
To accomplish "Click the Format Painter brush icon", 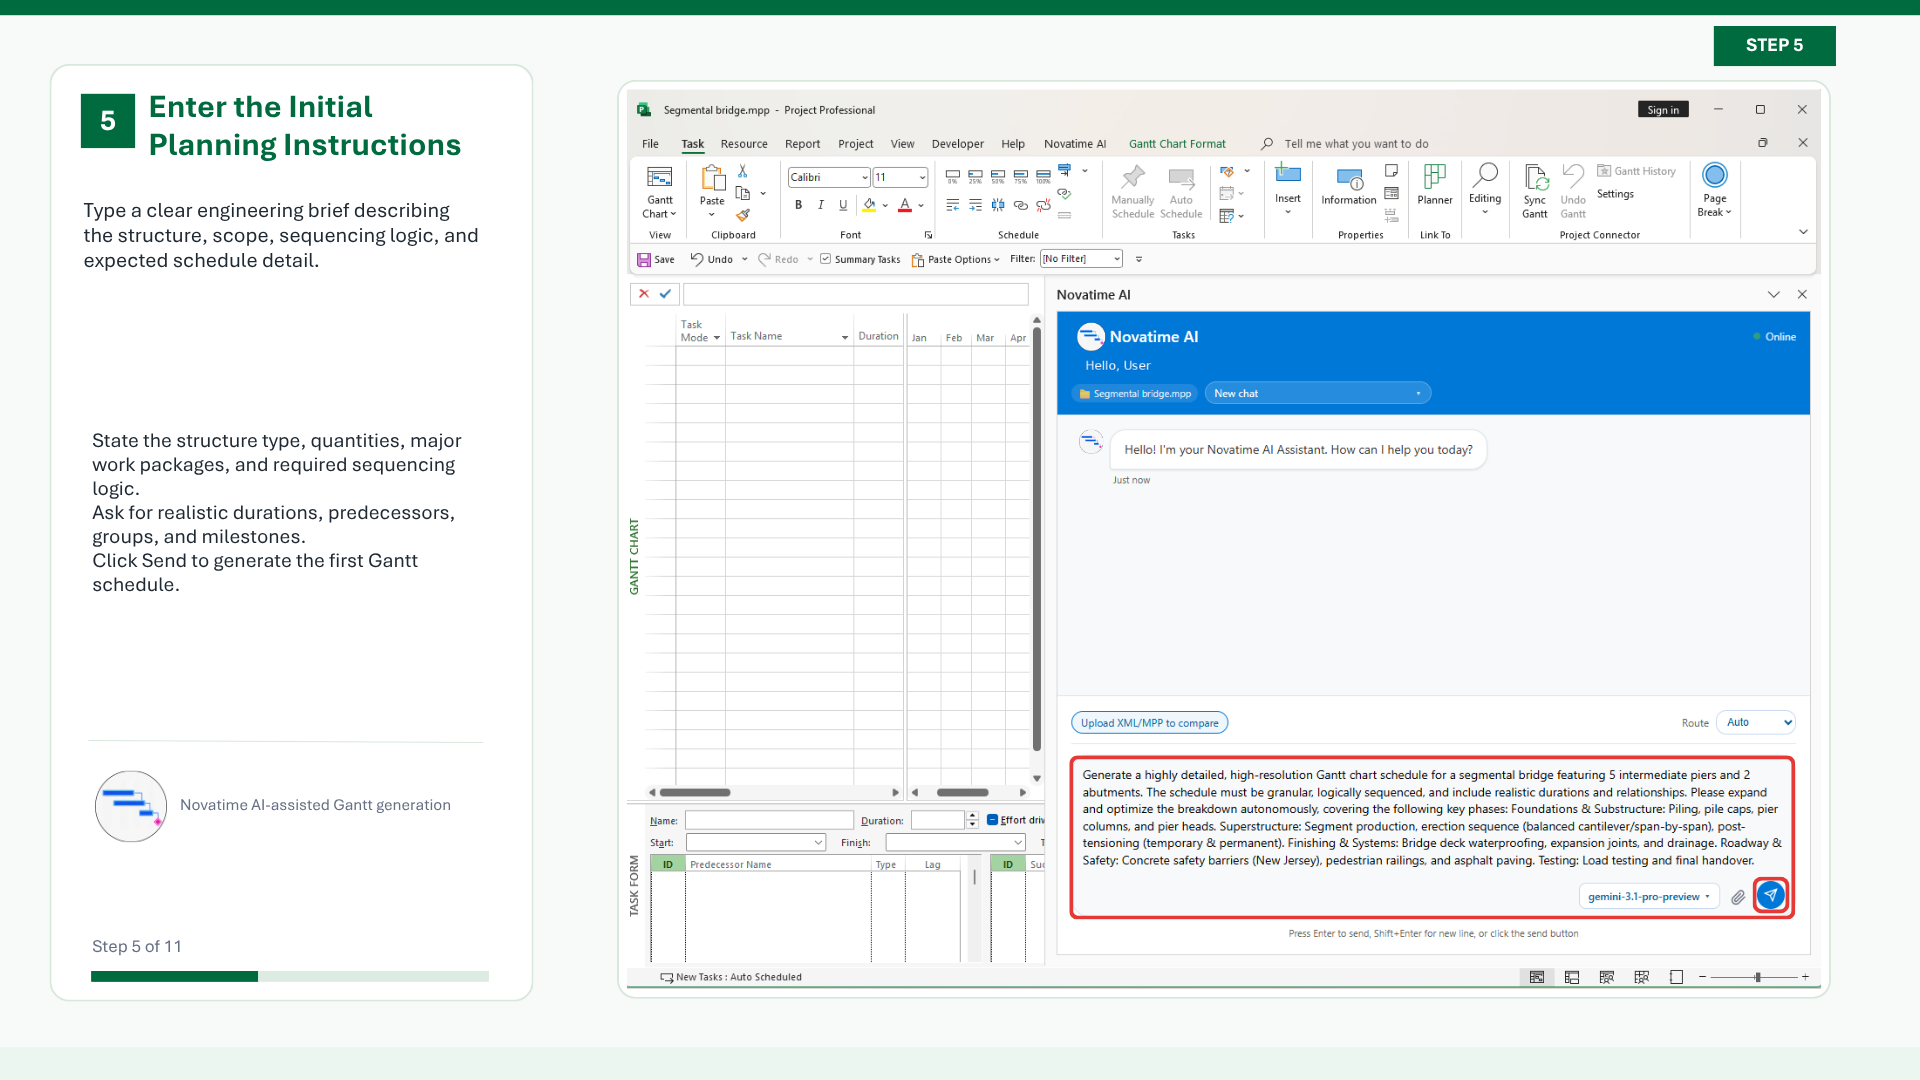I will (742, 215).
